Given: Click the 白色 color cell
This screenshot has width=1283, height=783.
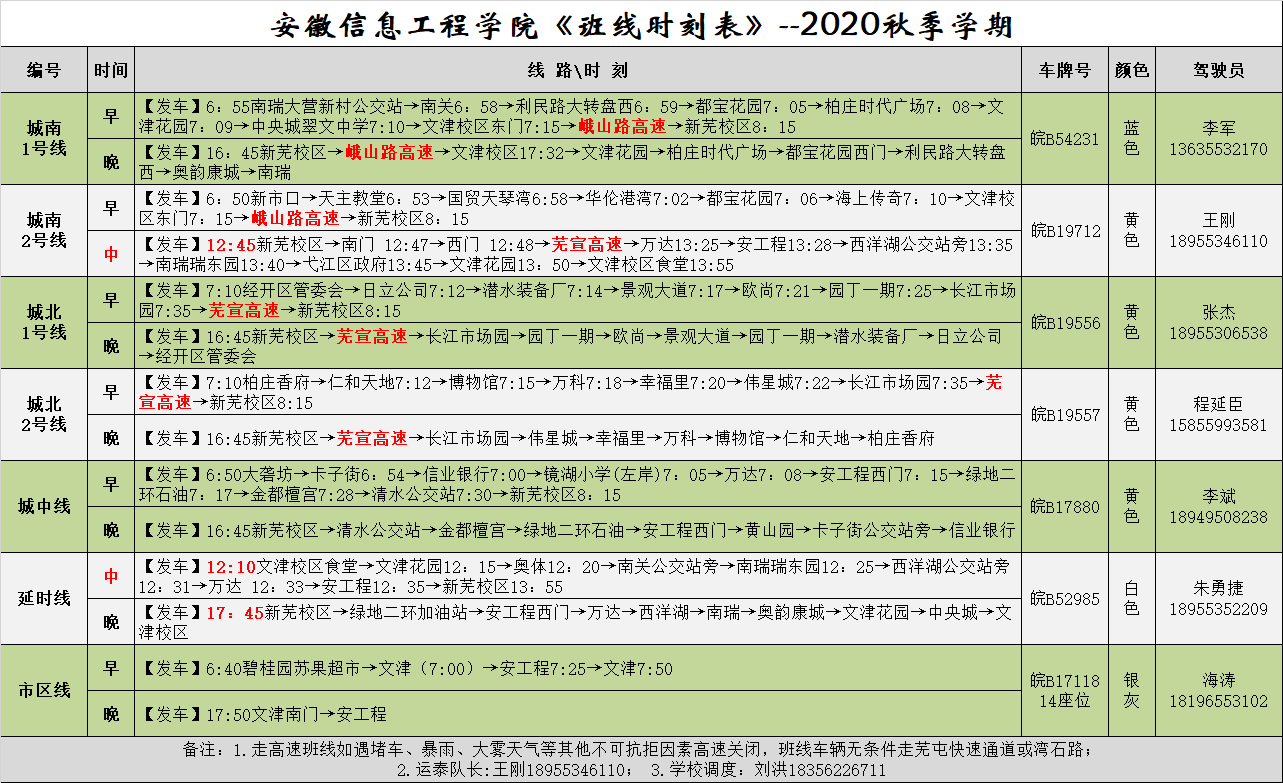Looking at the screenshot, I should 1132,598.
